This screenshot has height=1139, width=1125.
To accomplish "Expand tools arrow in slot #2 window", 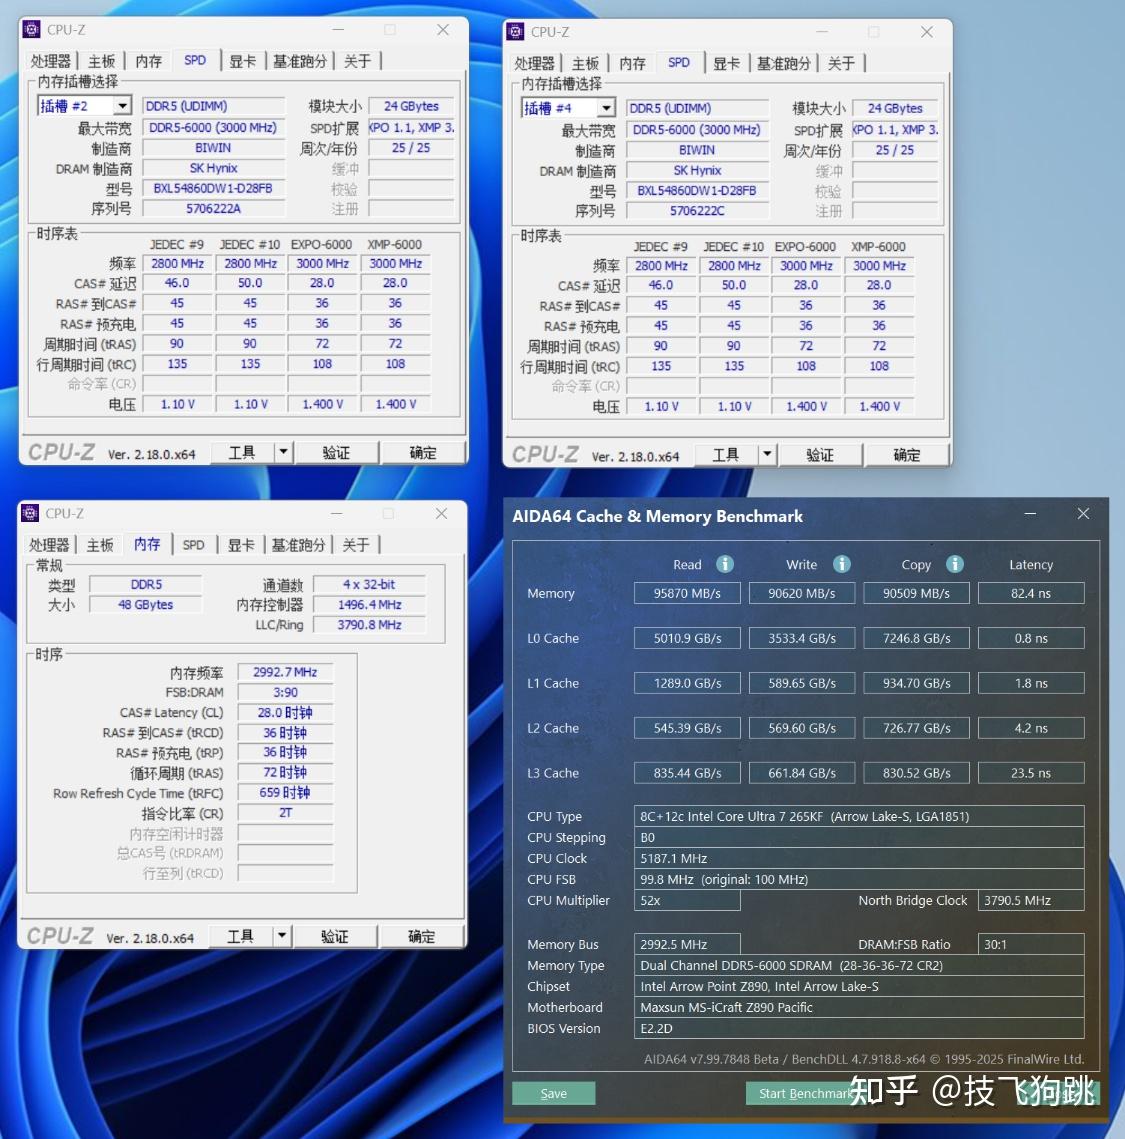I will click(x=283, y=453).
